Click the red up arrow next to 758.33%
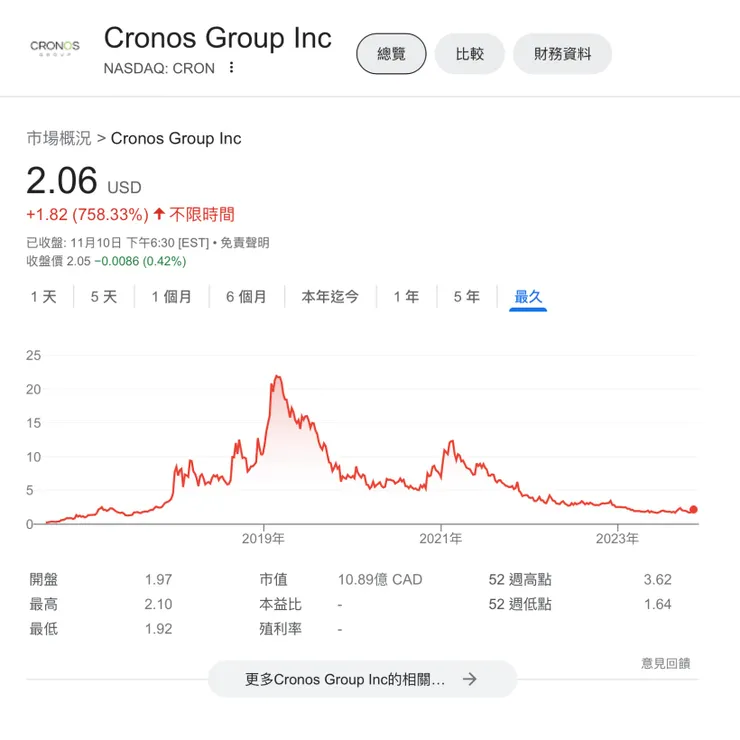This screenshot has height=740, width=740. [159, 213]
